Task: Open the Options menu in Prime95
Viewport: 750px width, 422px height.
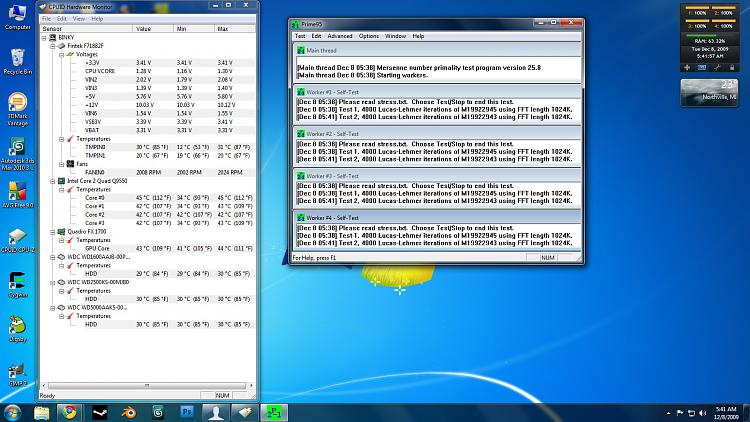Action: (x=369, y=36)
